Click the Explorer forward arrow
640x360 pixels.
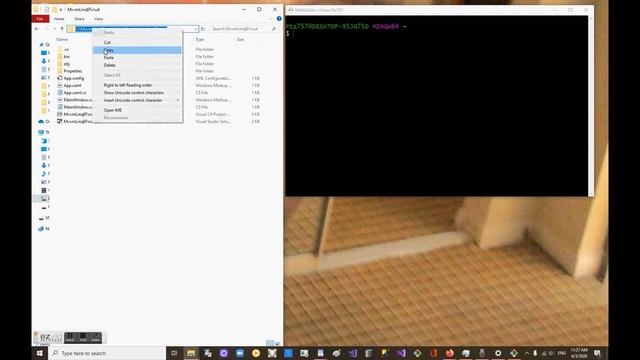point(47,29)
